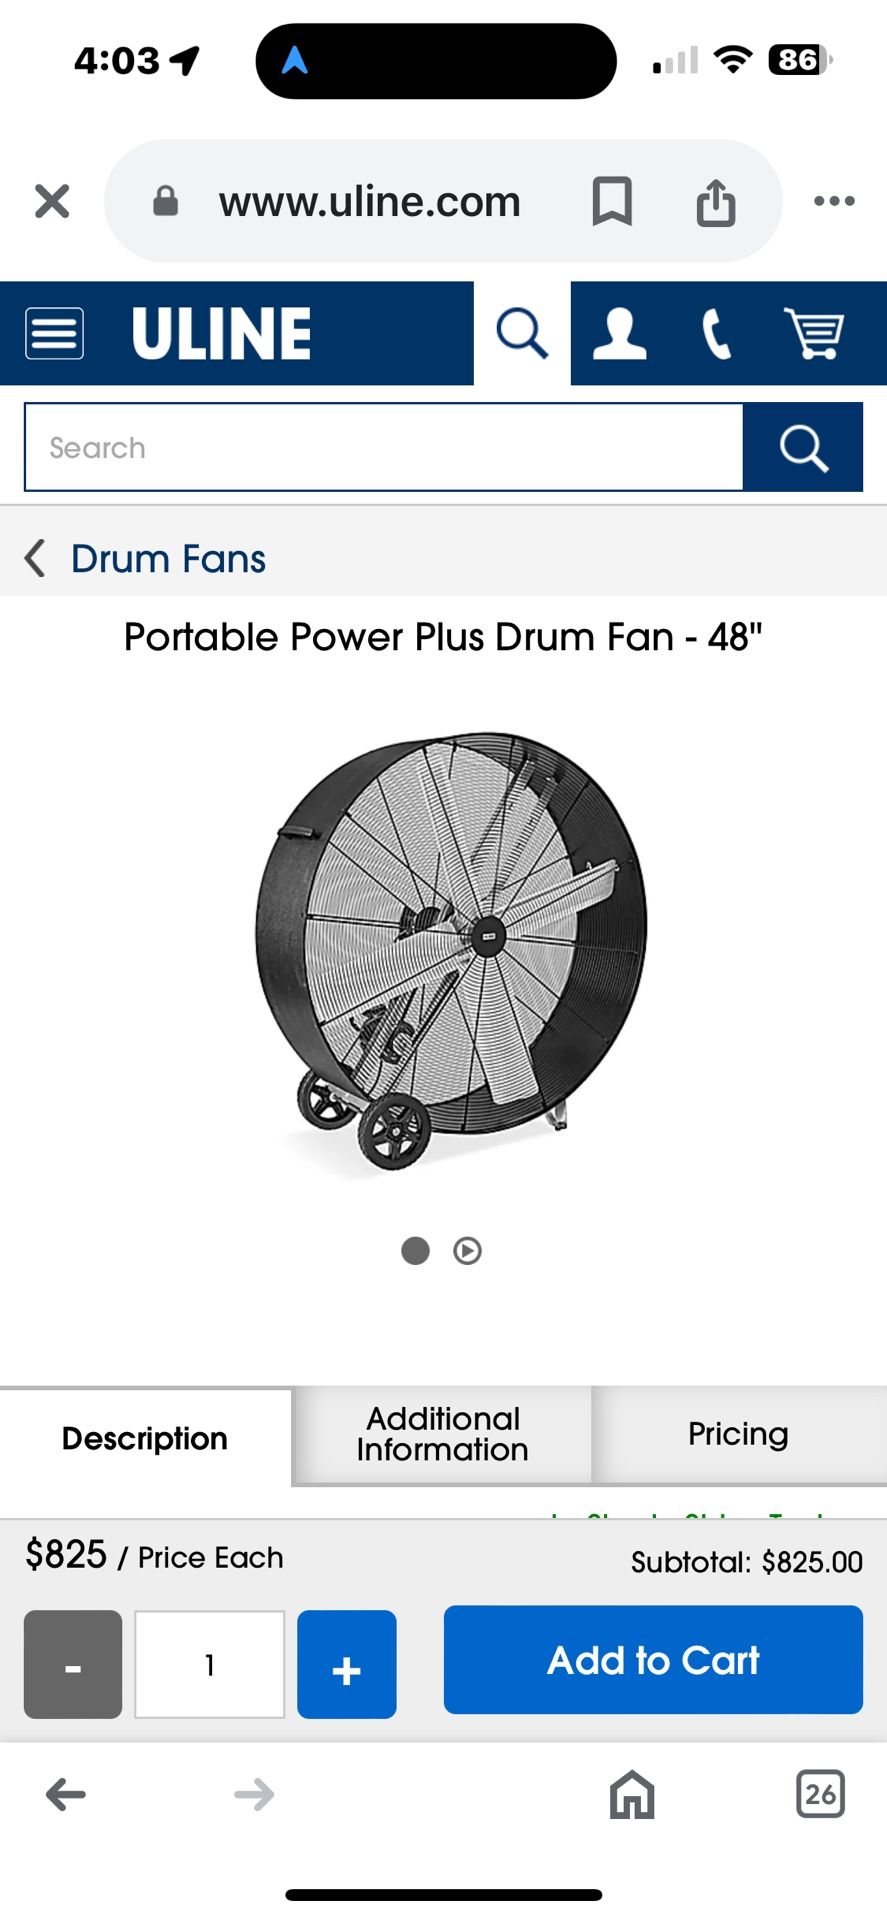
Task: Open the account profile icon
Action: [619, 333]
